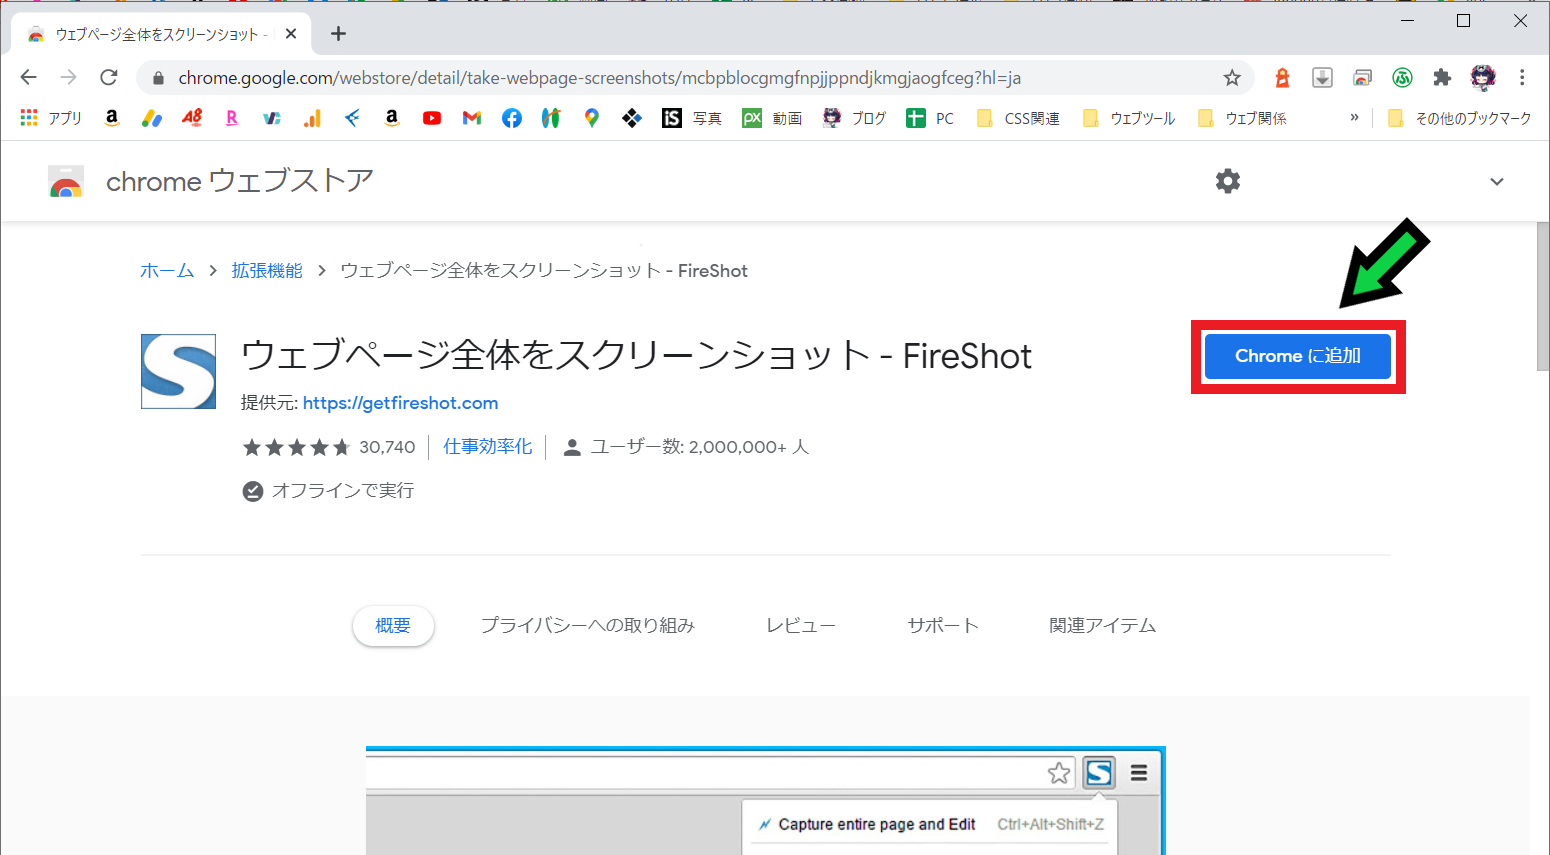
Task: Click the padlock site info icon
Action: [x=157, y=78]
